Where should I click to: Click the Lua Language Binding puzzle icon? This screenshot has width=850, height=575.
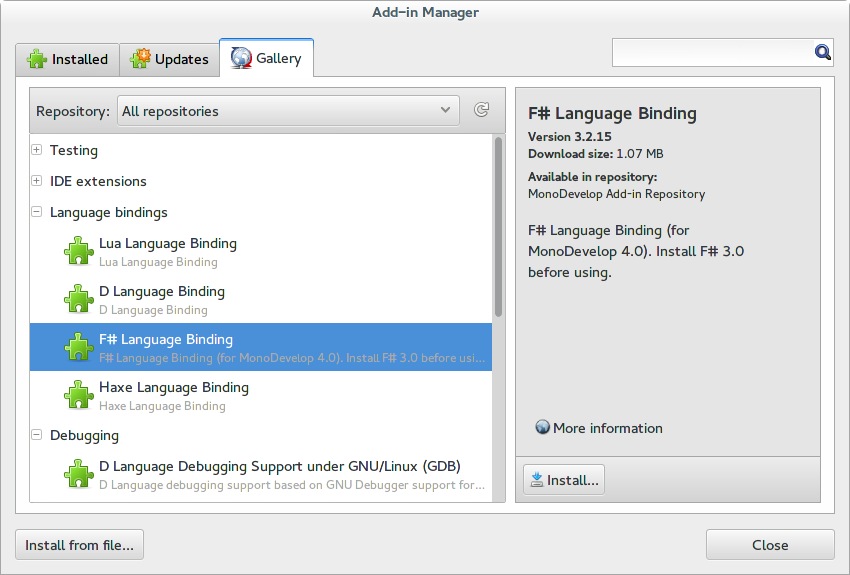click(x=79, y=251)
